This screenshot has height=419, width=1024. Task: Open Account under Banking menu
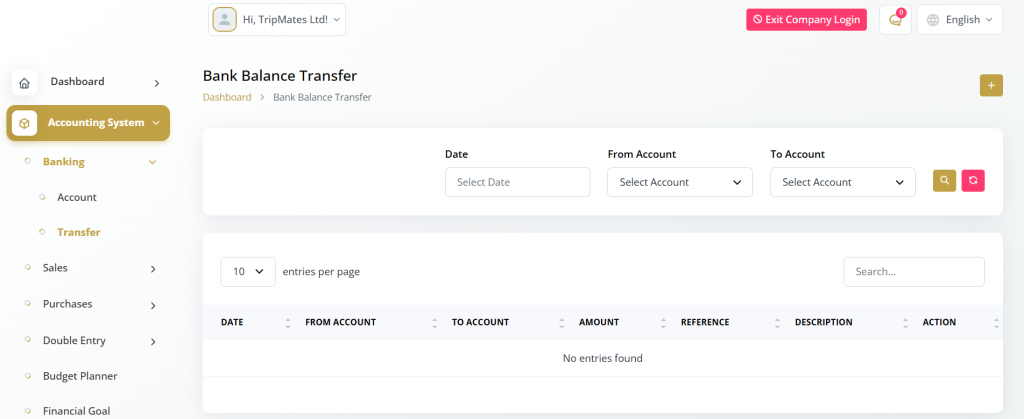[77, 197]
